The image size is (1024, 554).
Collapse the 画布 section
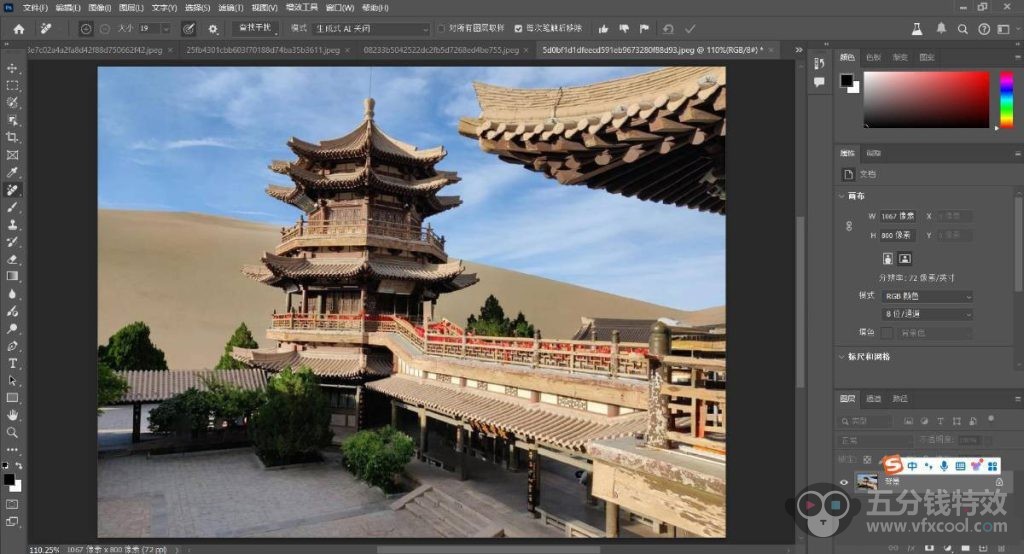[x=842, y=196]
